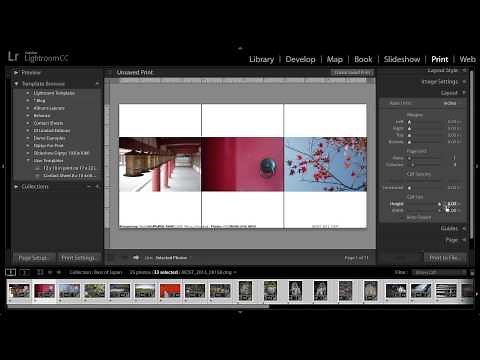Click the Cell Size Height value field
480x360 pixels.
coord(453,204)
